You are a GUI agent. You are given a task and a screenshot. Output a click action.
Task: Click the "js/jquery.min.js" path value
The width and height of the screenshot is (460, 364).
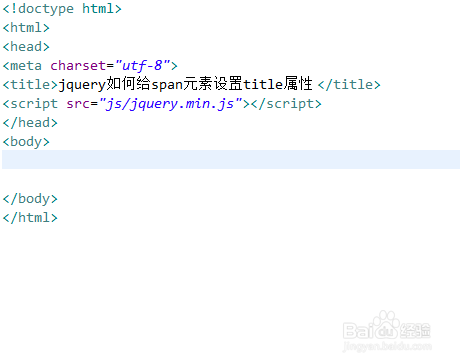(x=170, y=104)
